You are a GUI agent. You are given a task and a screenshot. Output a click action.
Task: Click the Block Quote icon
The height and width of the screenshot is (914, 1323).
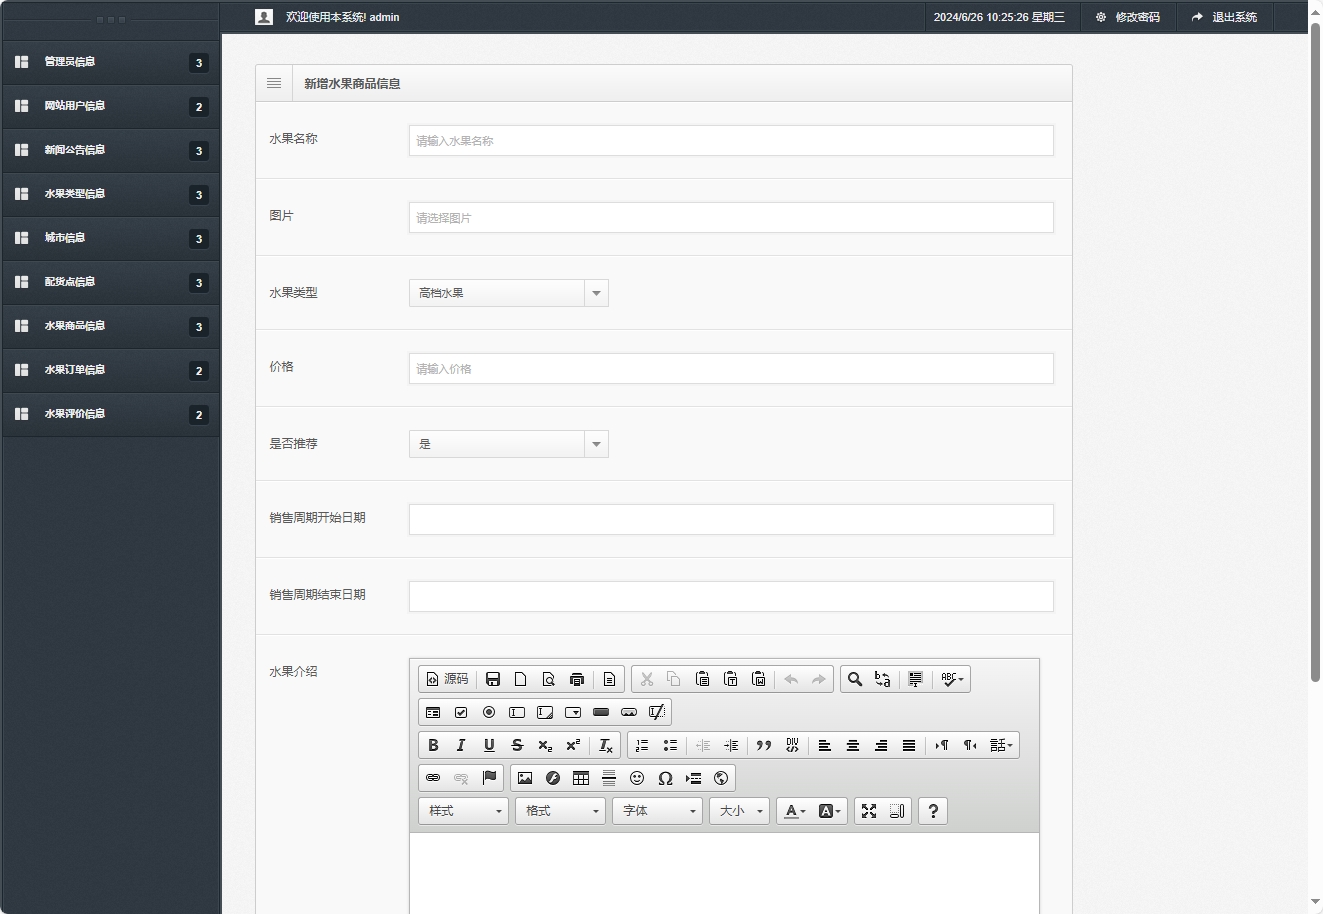click(764, 745)
